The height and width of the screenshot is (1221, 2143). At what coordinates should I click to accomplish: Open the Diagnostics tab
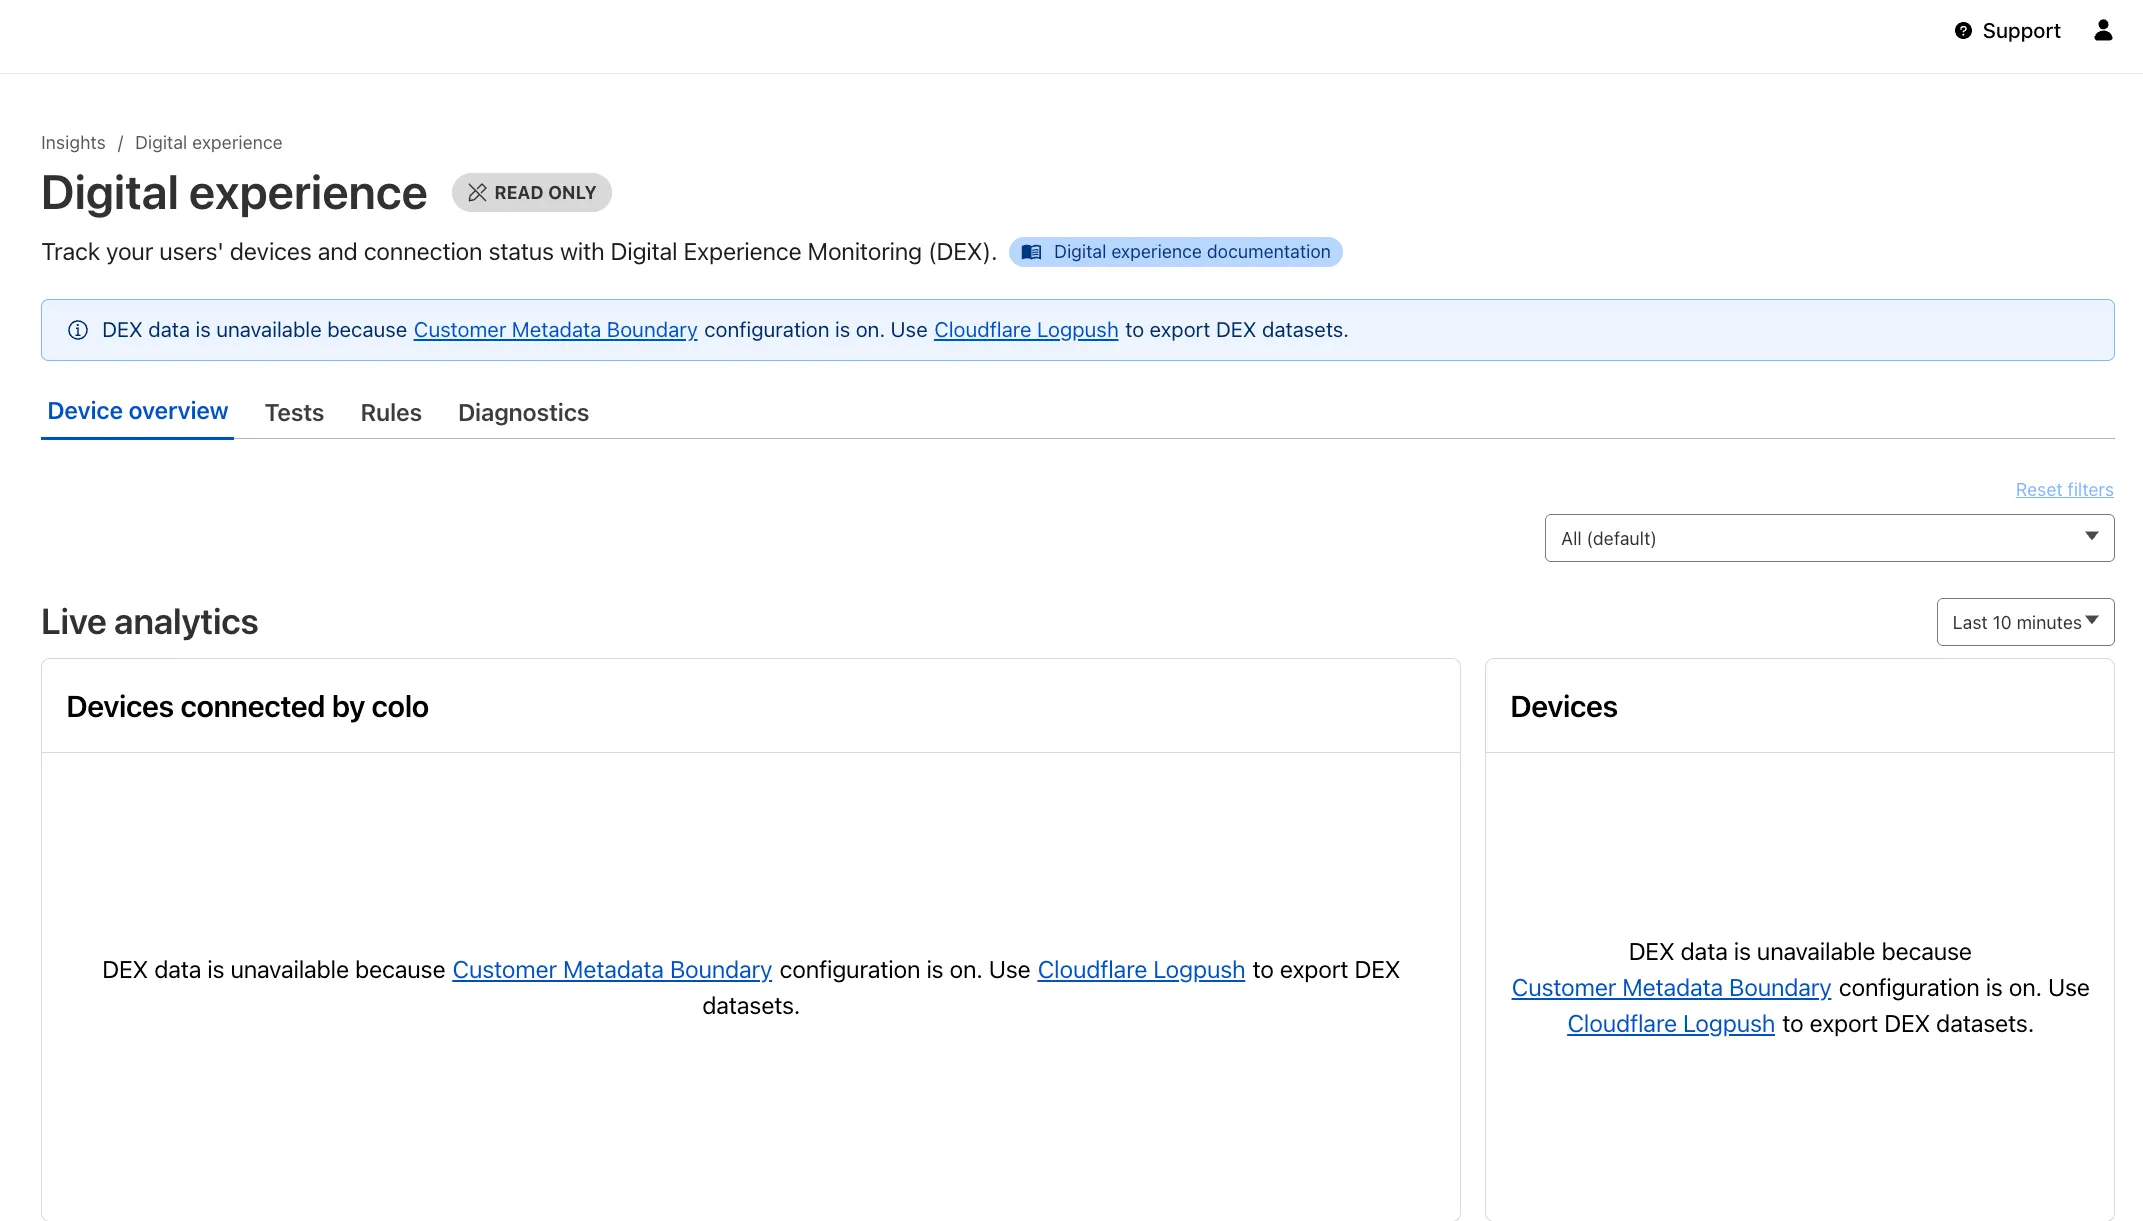pyautogui.click(x=523, y=412)
